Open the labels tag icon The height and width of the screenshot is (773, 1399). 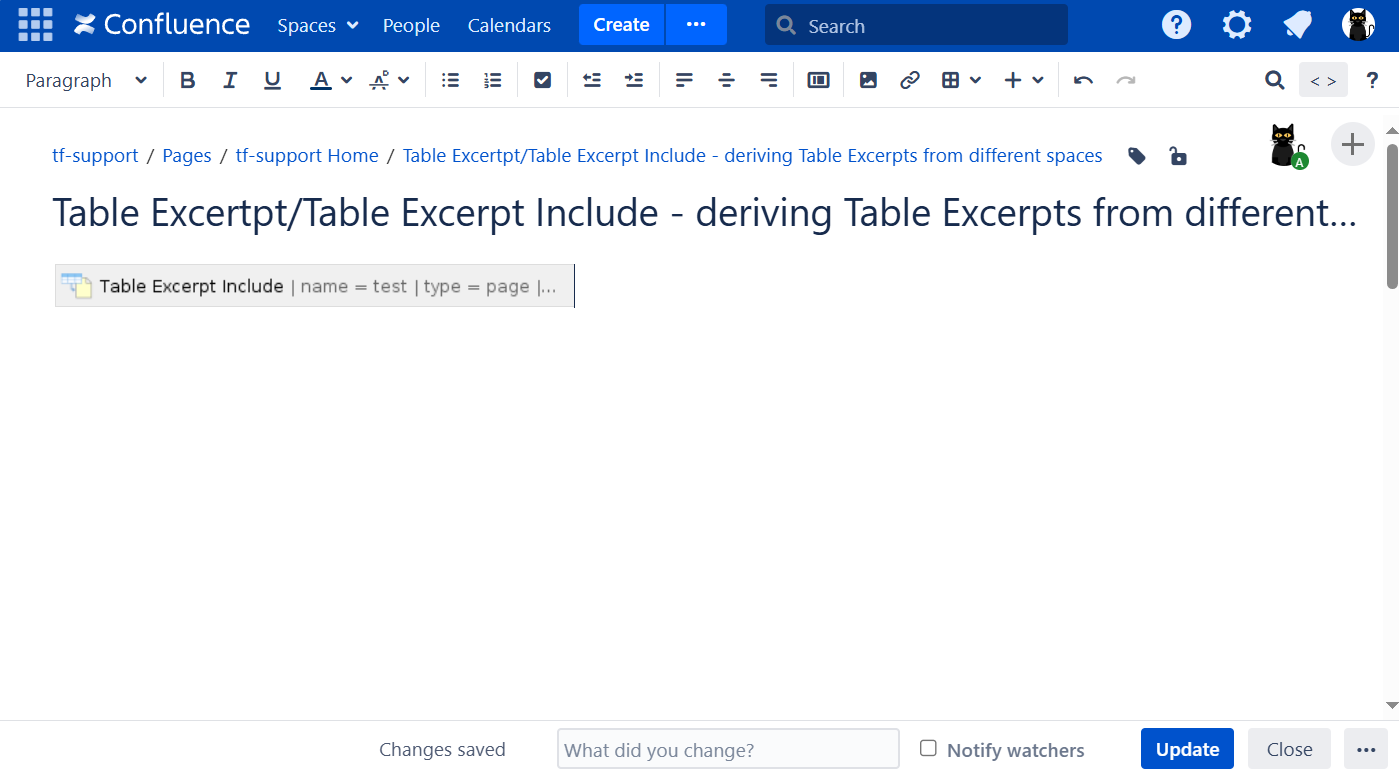(x=1137, y=156)
